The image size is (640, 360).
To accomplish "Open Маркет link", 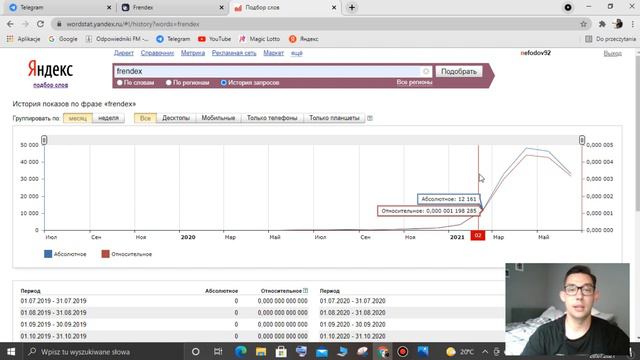I will [x=273, y=53].
